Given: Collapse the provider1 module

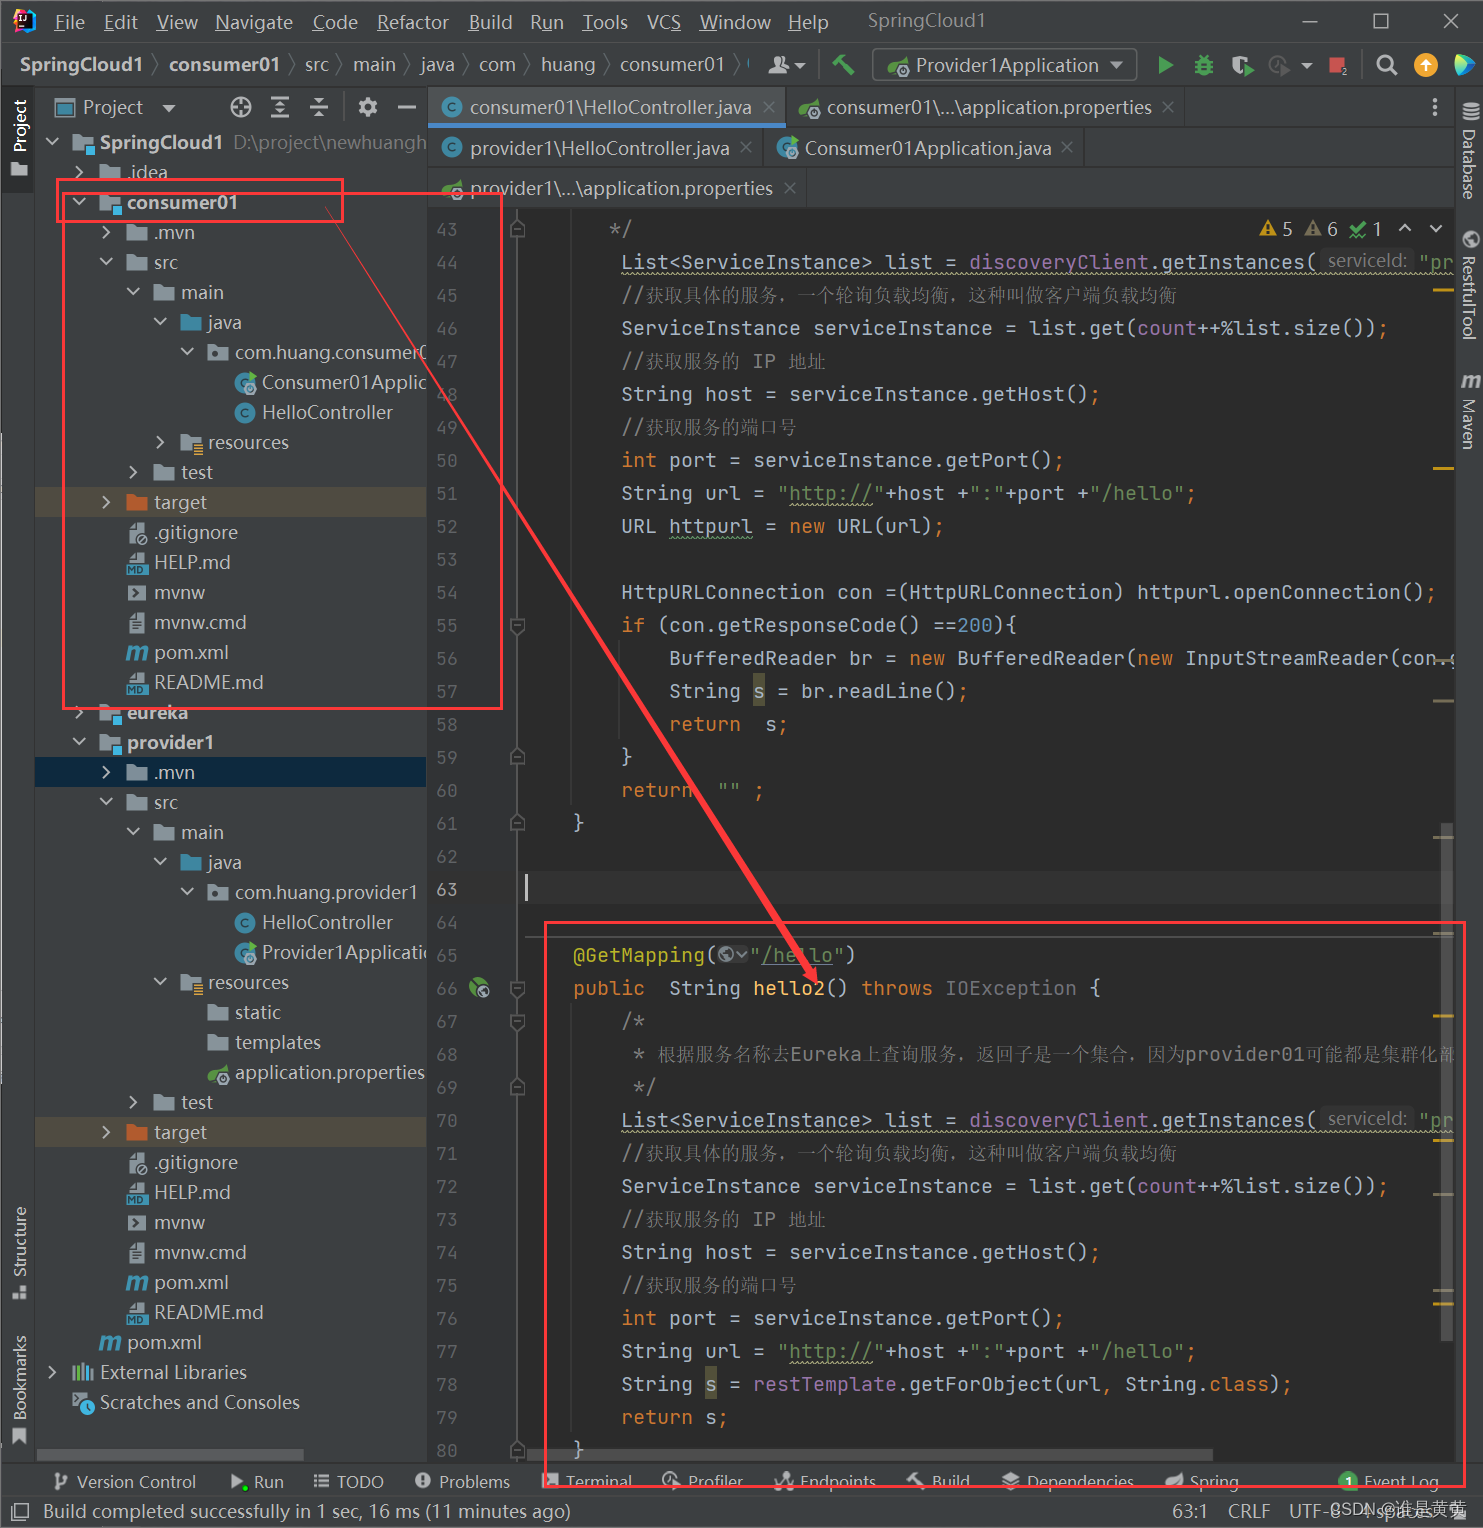Looking at the screenshot, I should coord(79,742).
